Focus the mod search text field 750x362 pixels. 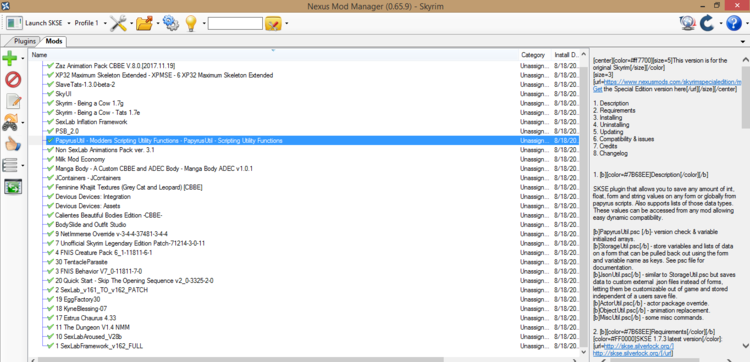tap(235, 23)
